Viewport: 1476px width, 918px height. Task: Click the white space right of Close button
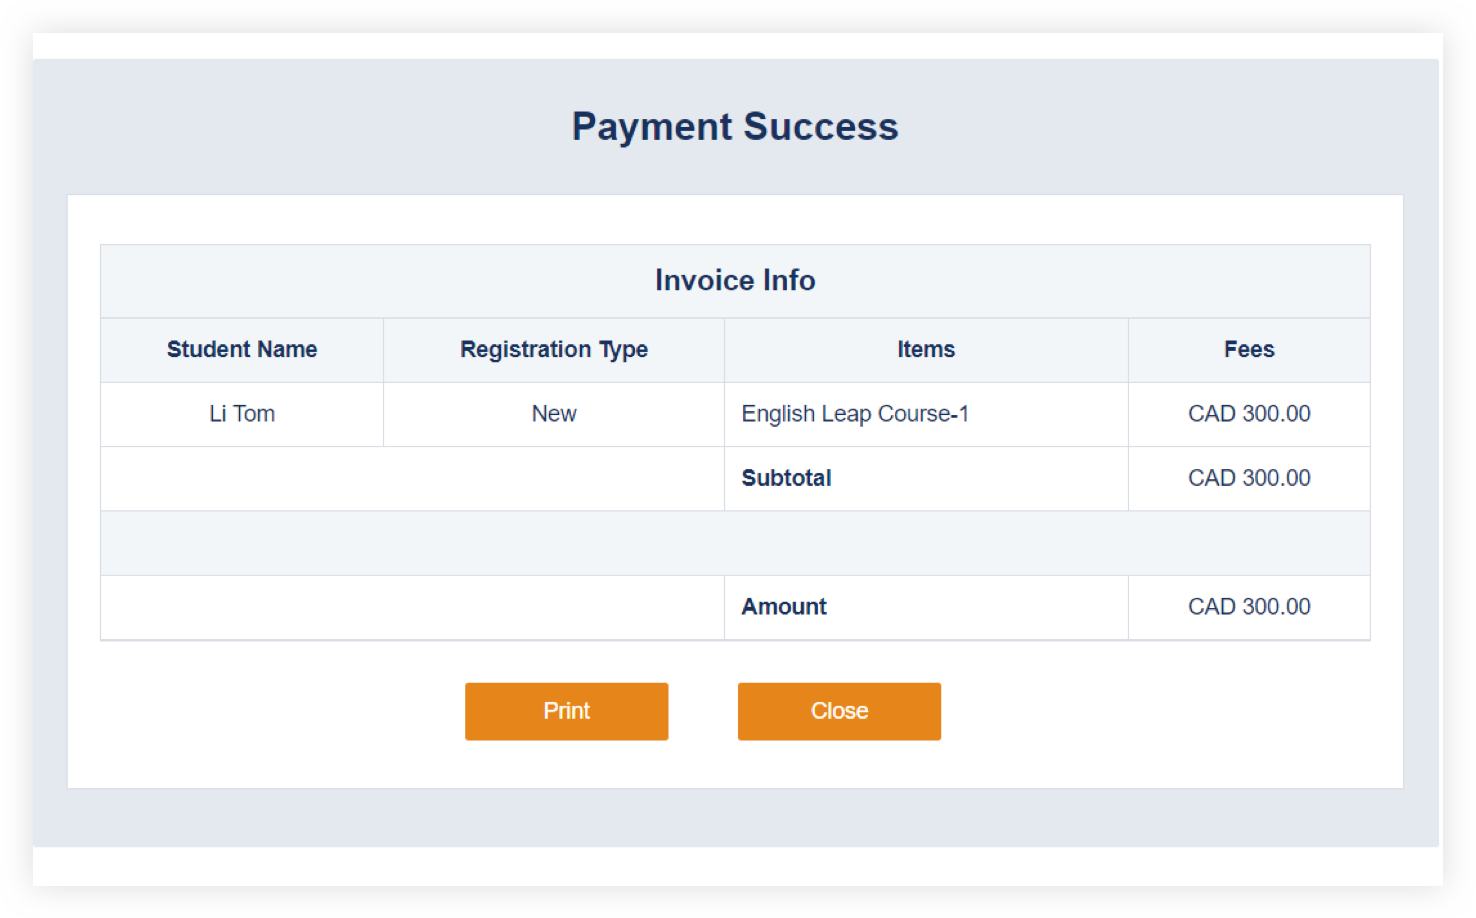(1150, 711)
